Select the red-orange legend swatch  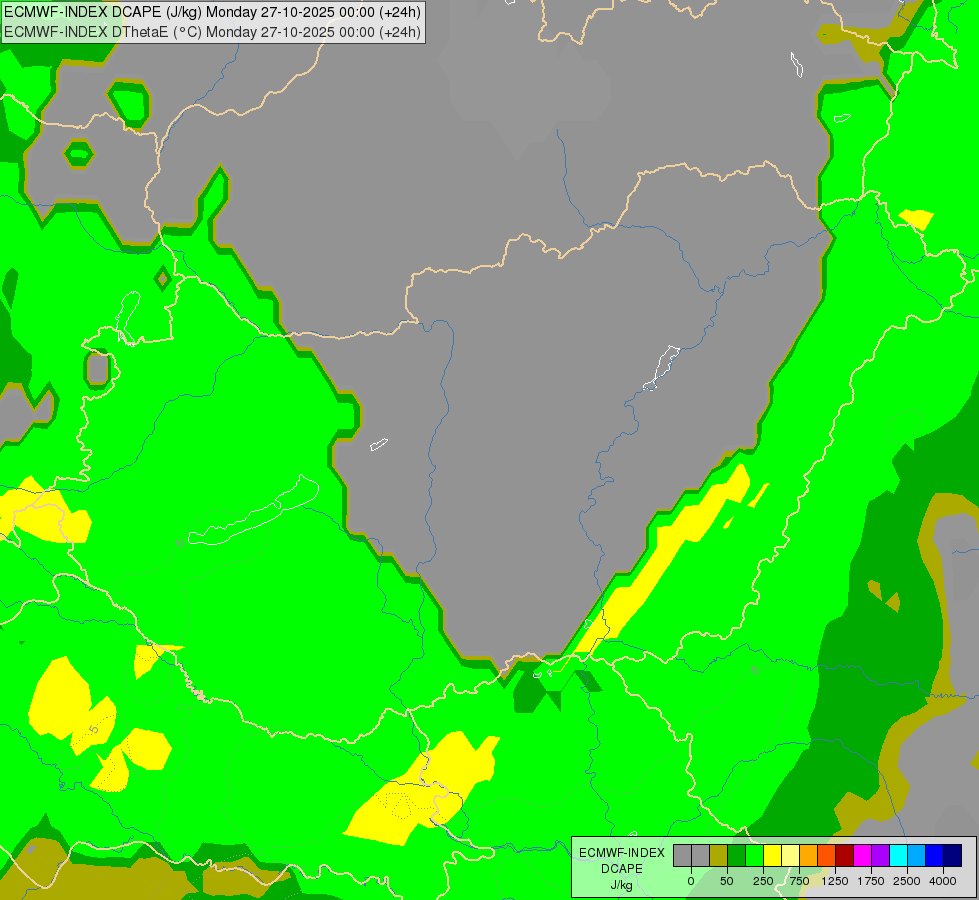827,855
